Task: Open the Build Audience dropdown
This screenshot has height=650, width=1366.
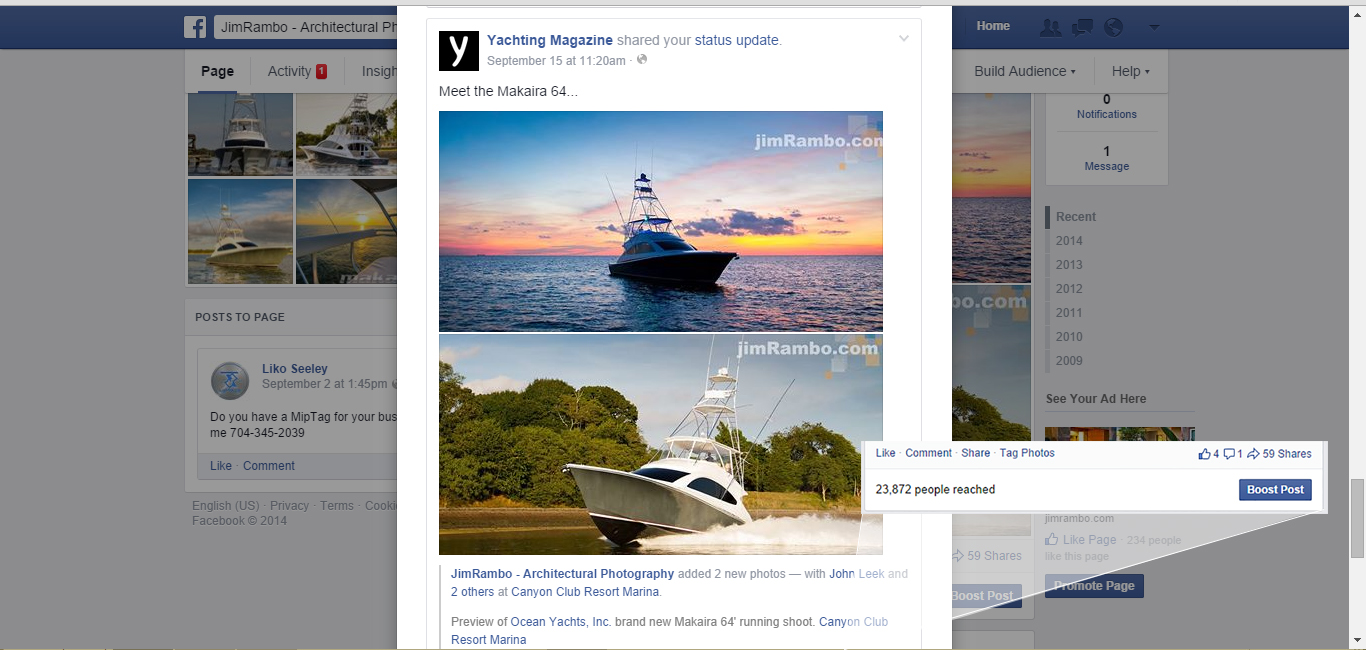Action: [x=1025, y=71]
